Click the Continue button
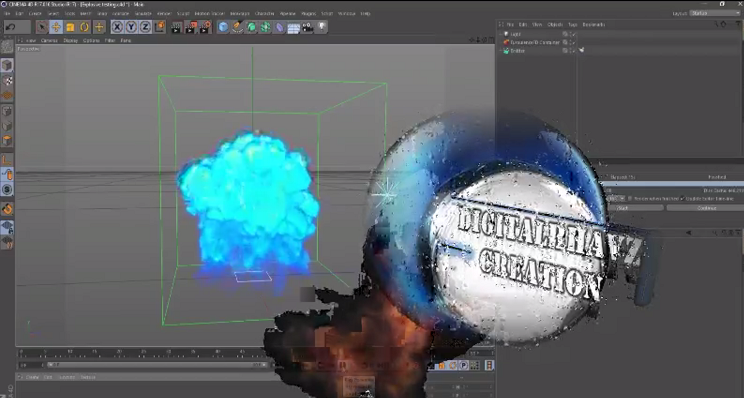Screen dimensions: 744x398 coord(706,208)
